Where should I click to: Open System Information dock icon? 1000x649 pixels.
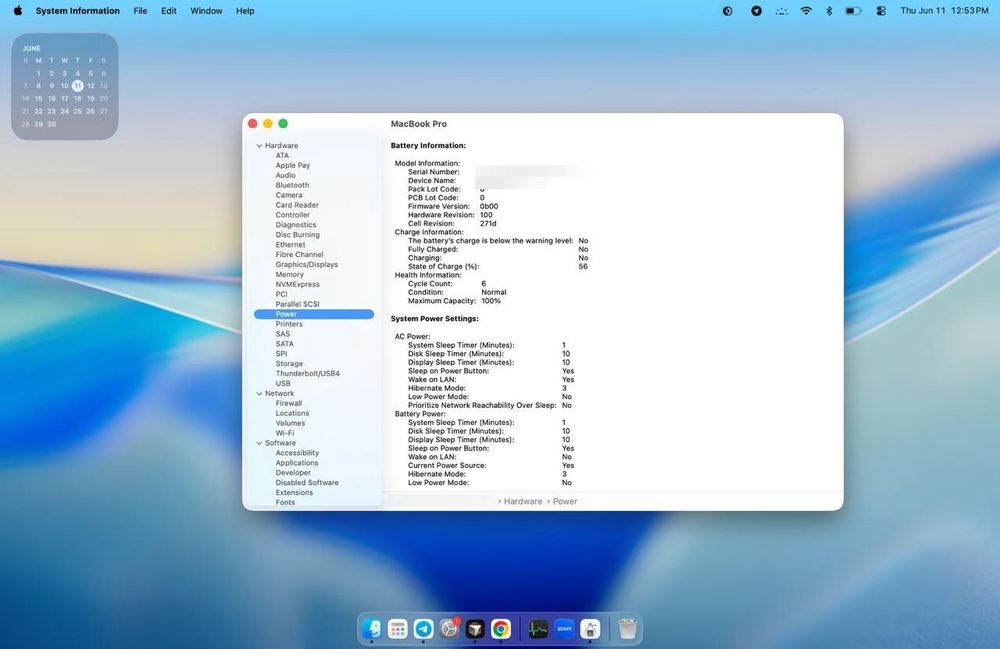590,629
